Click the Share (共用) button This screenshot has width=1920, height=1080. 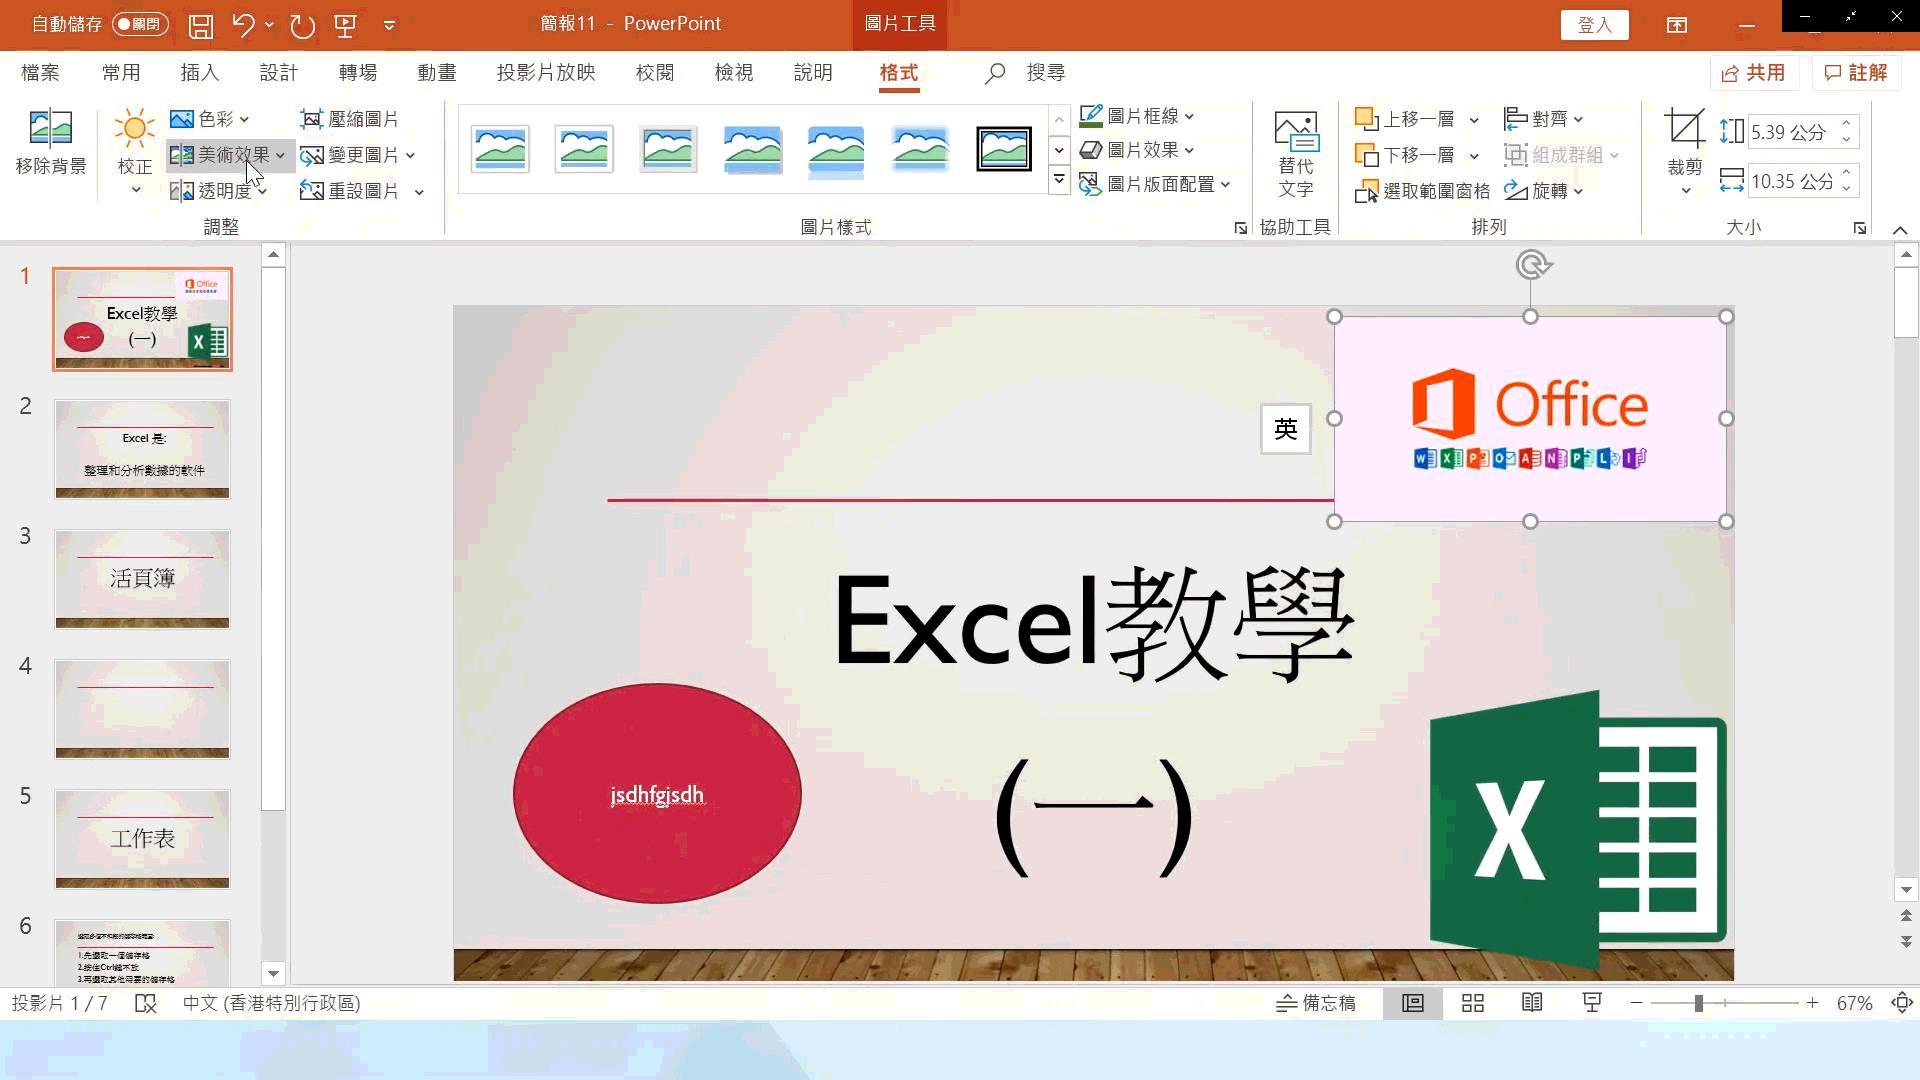coord(1755,73)
